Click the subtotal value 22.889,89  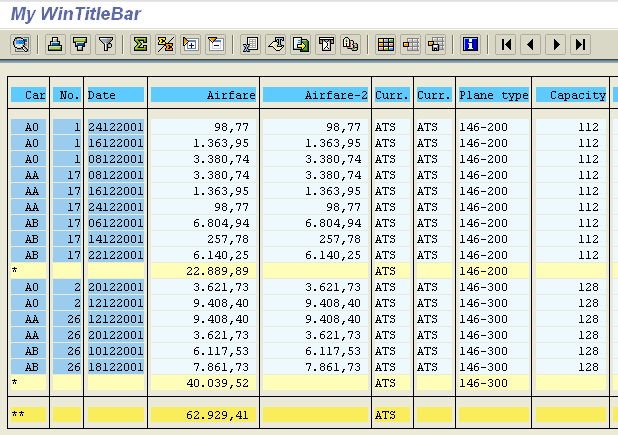click(203, 271)
